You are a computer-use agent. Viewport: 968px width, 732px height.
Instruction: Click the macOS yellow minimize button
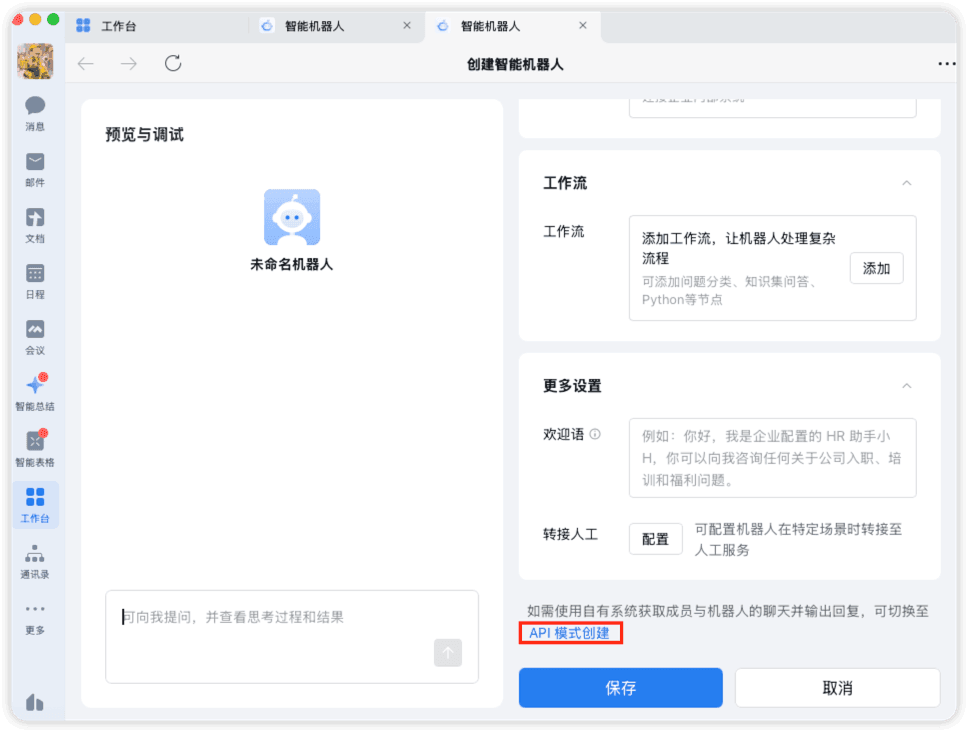(x=35, y=19)
